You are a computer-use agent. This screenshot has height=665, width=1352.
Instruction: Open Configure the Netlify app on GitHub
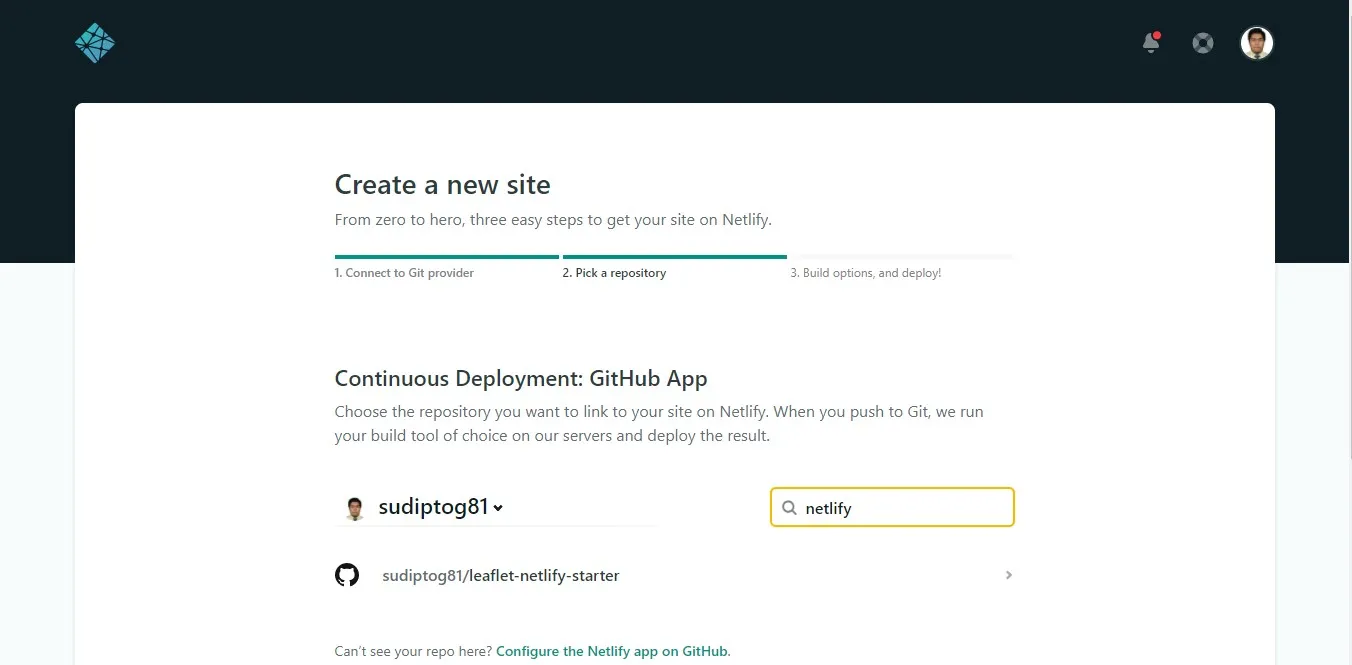click(x=612, y=650)
